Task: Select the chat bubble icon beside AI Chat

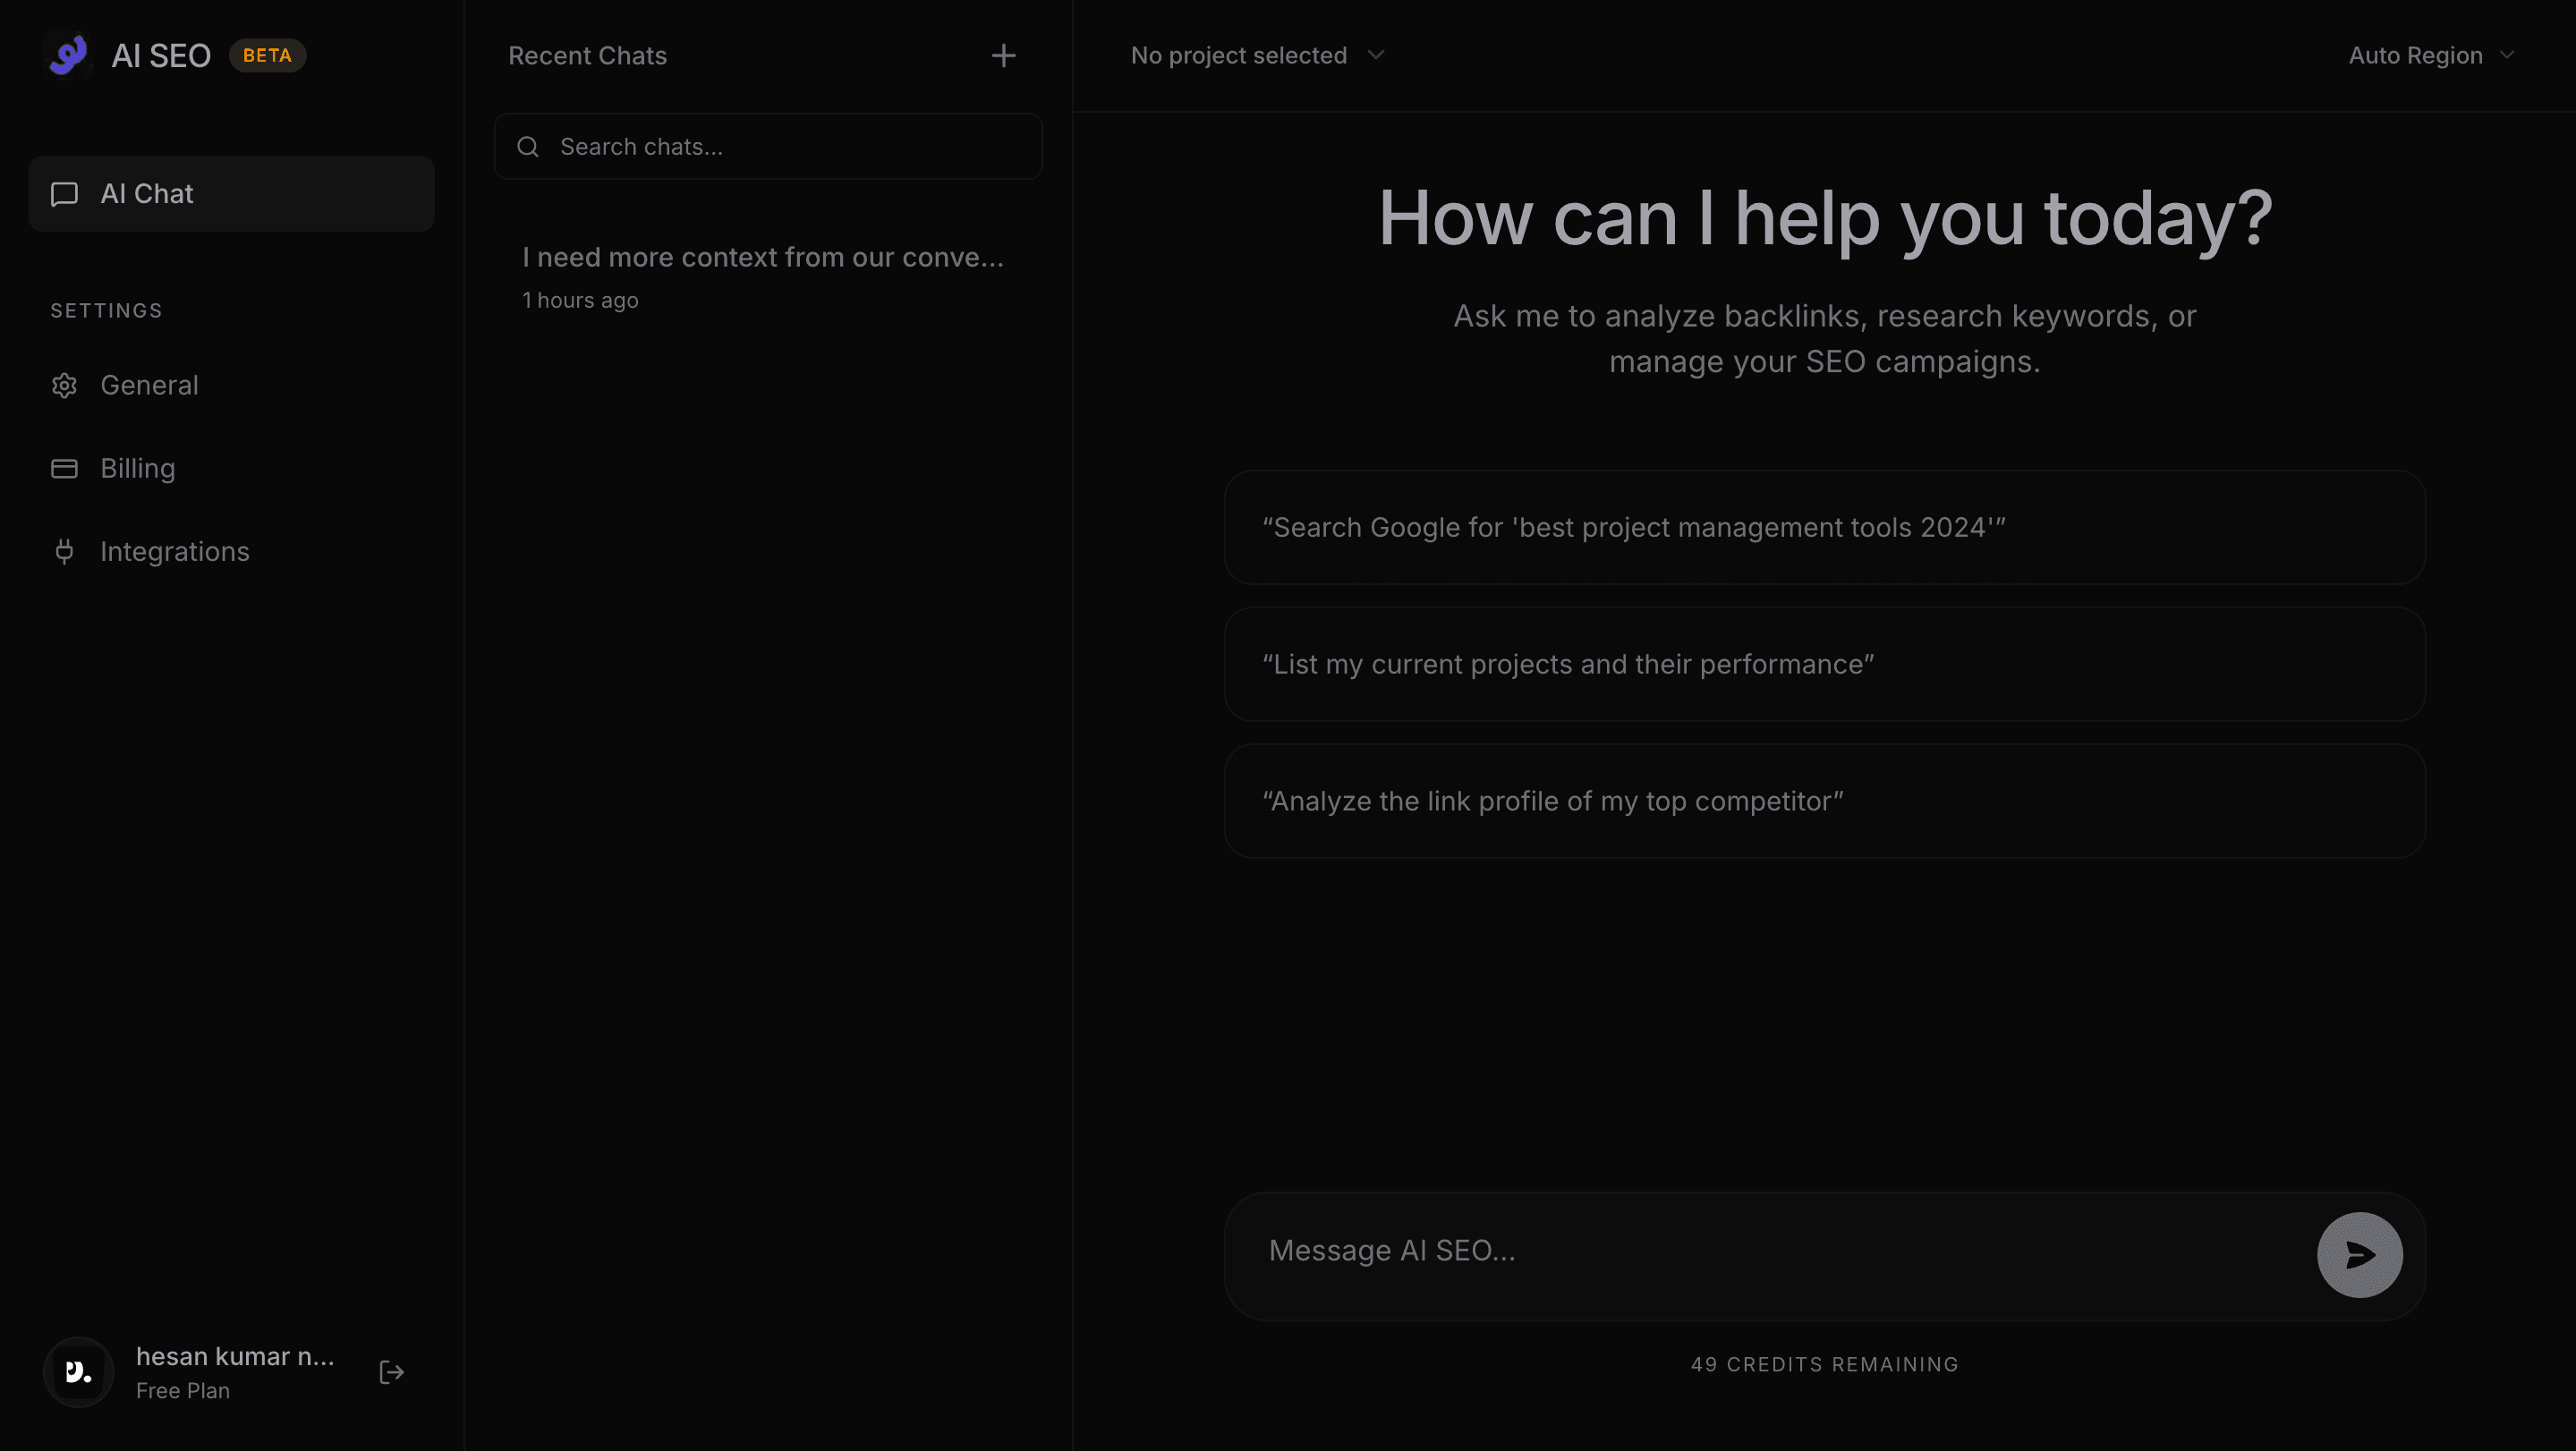Action: (64, 193)
